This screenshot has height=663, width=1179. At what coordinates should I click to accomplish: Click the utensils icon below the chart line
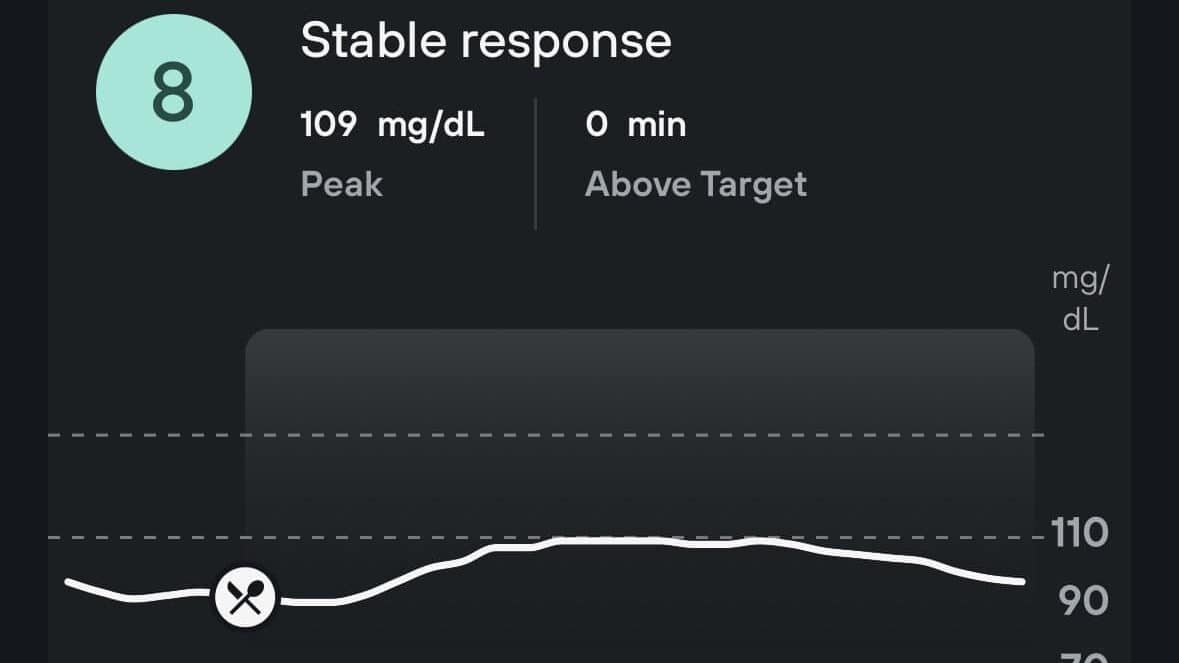click(x=246, y=596)
